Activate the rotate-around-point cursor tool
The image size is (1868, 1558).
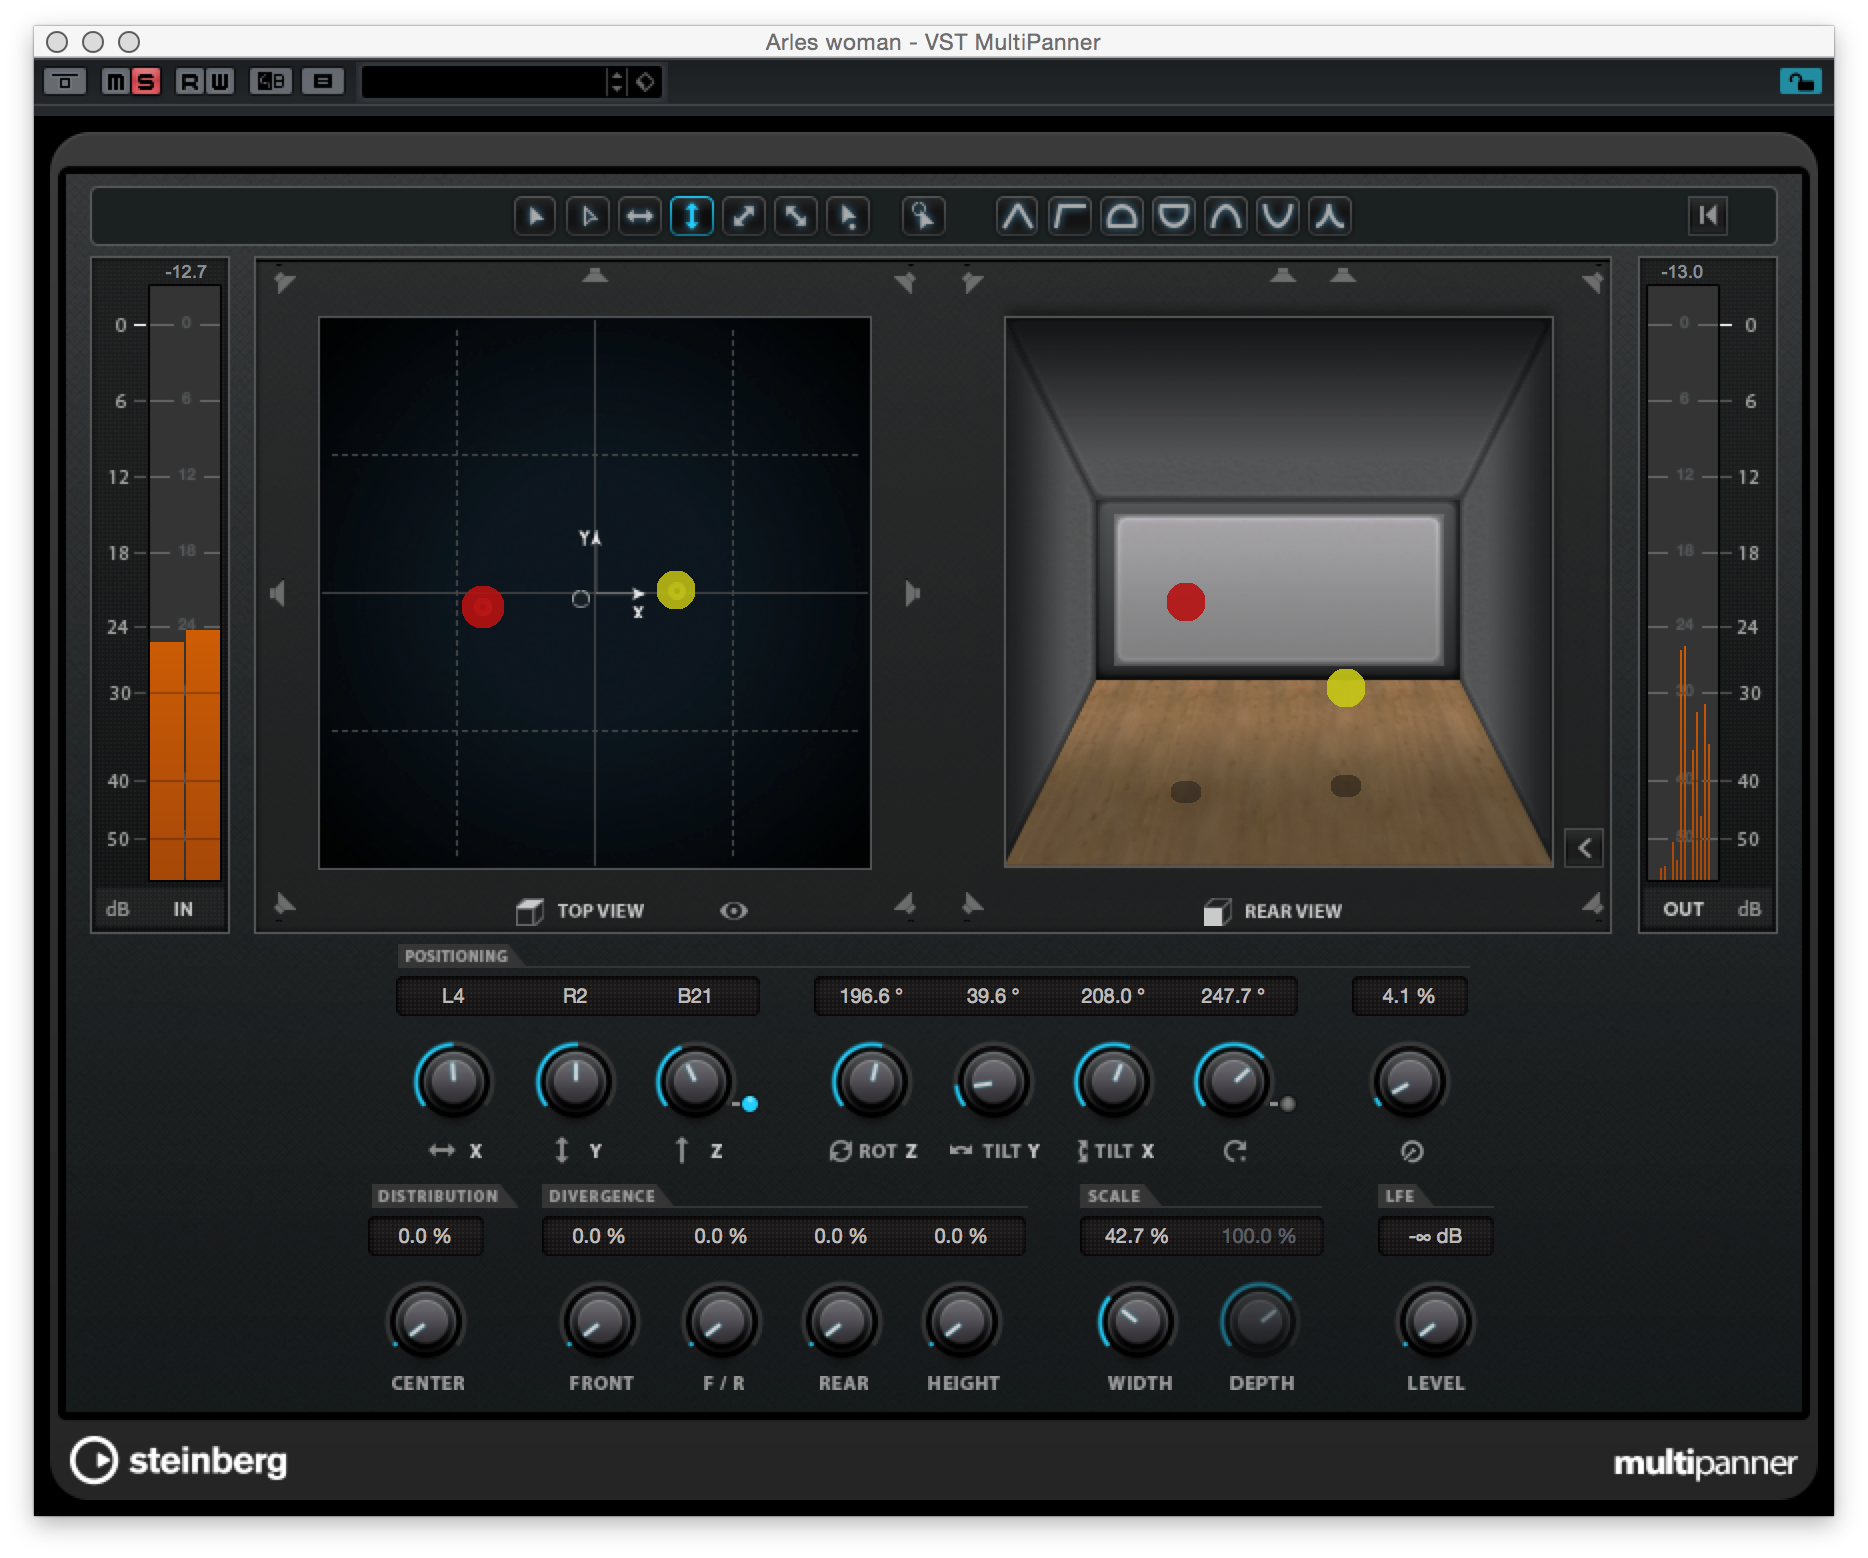tap(923, 216)
